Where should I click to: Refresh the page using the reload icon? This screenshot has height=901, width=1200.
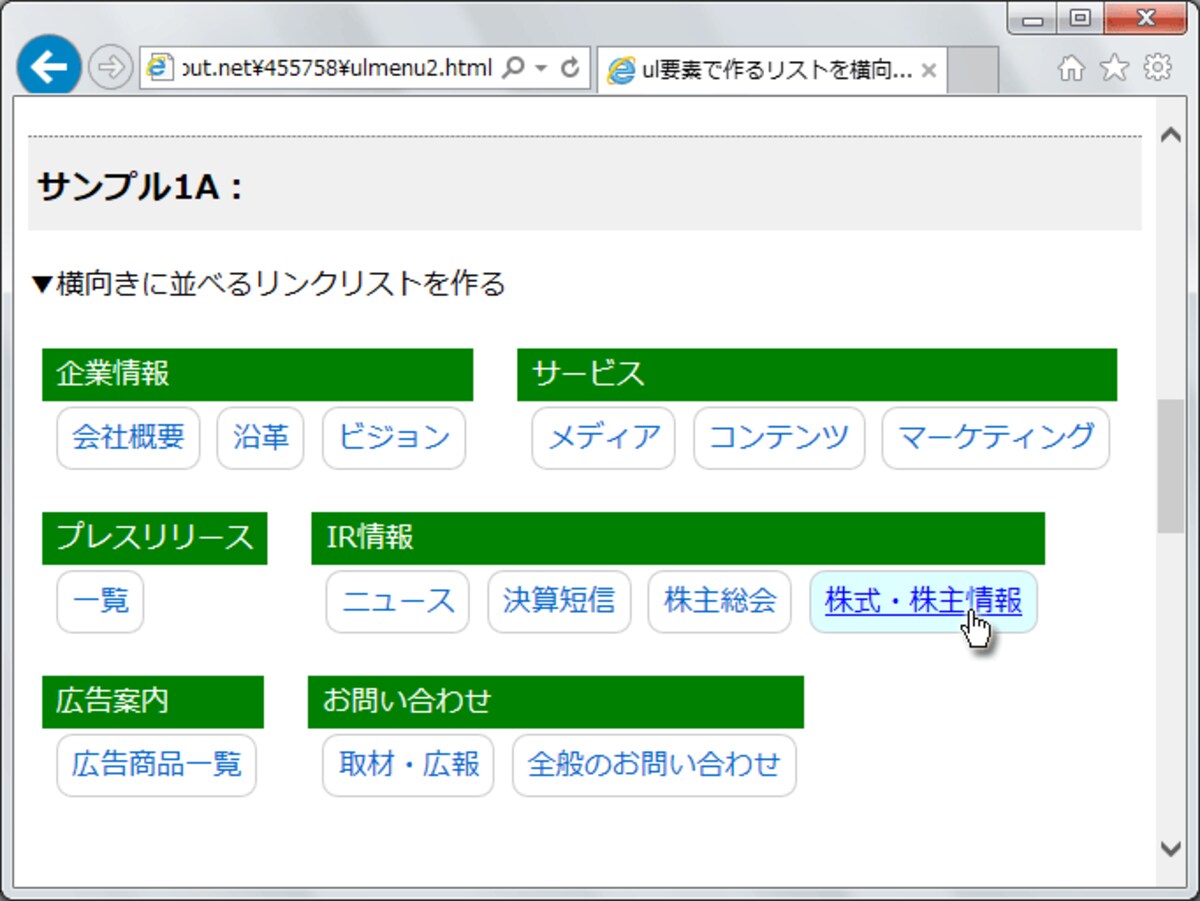click(x=571, y=68)
